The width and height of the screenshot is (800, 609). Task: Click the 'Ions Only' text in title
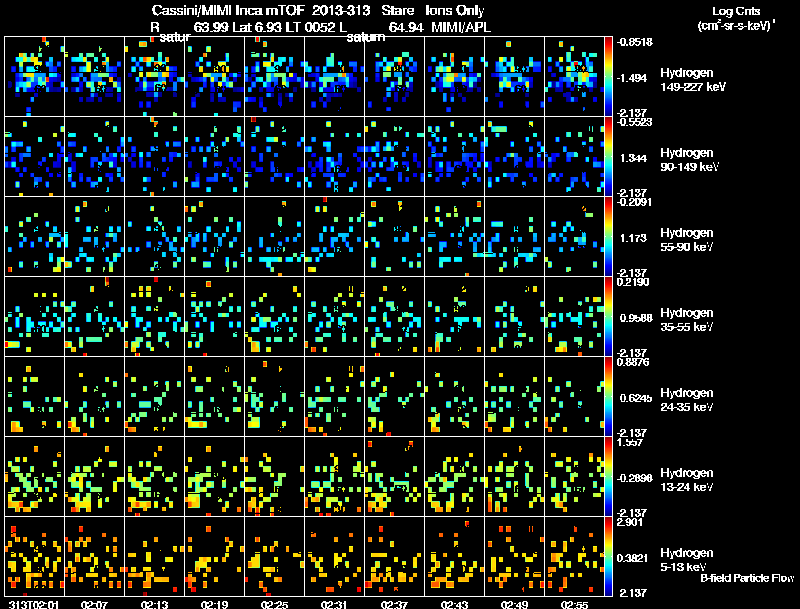click(455, 11)
